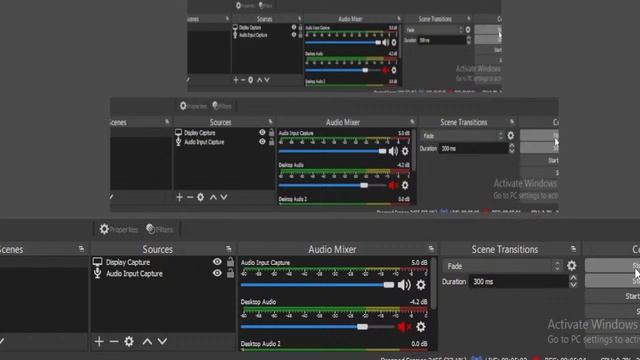The image size is (640, 360).
Task: Adjust Audio Input Capture volume slider in largest mixer
Action: click(x=318, y=285)
